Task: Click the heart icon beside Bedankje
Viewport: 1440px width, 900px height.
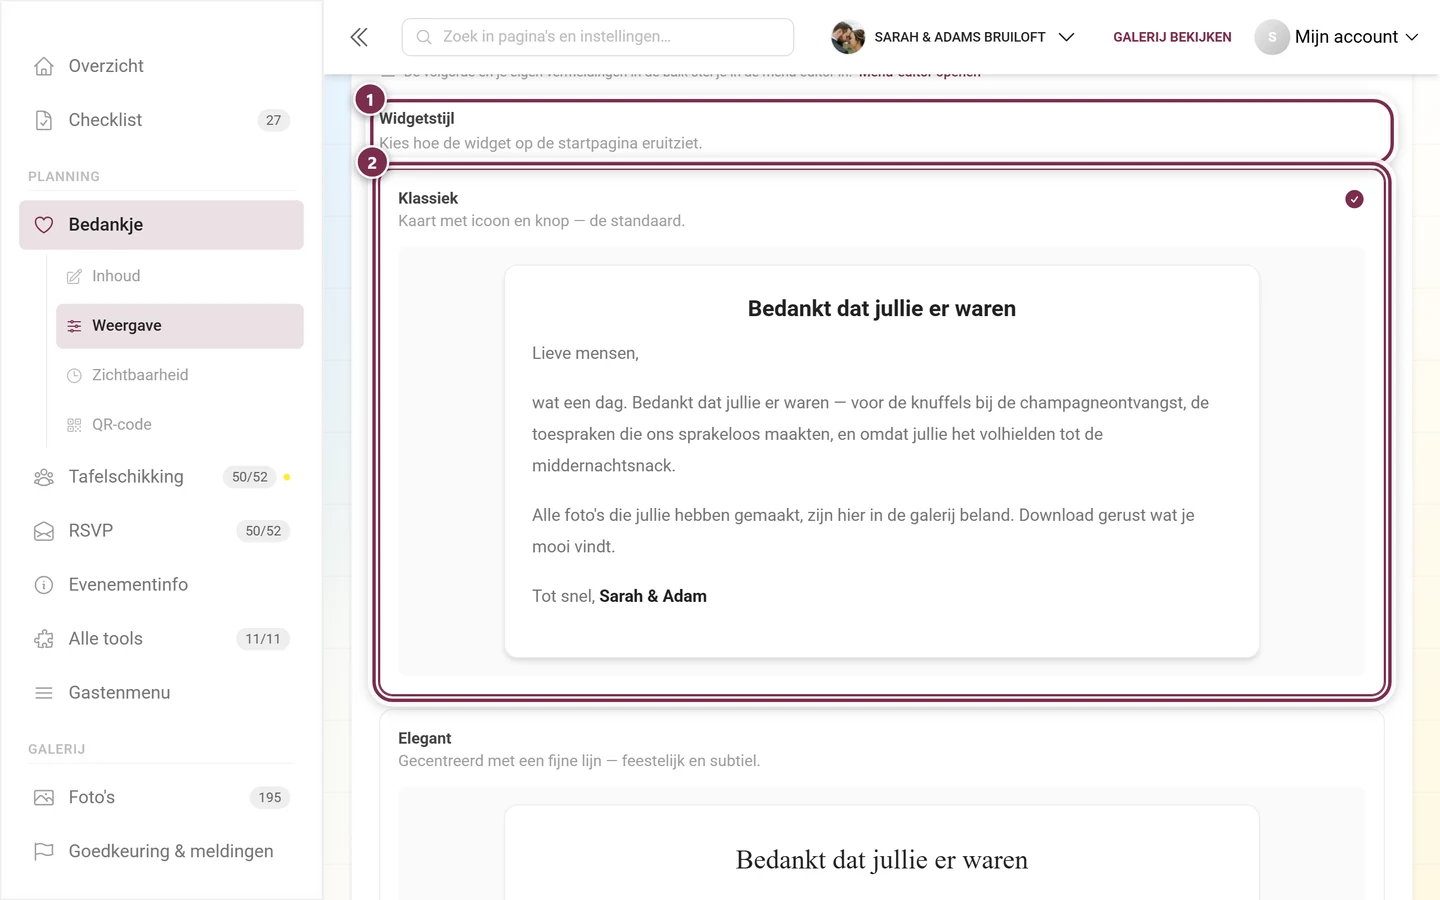Action: (44, 225)
